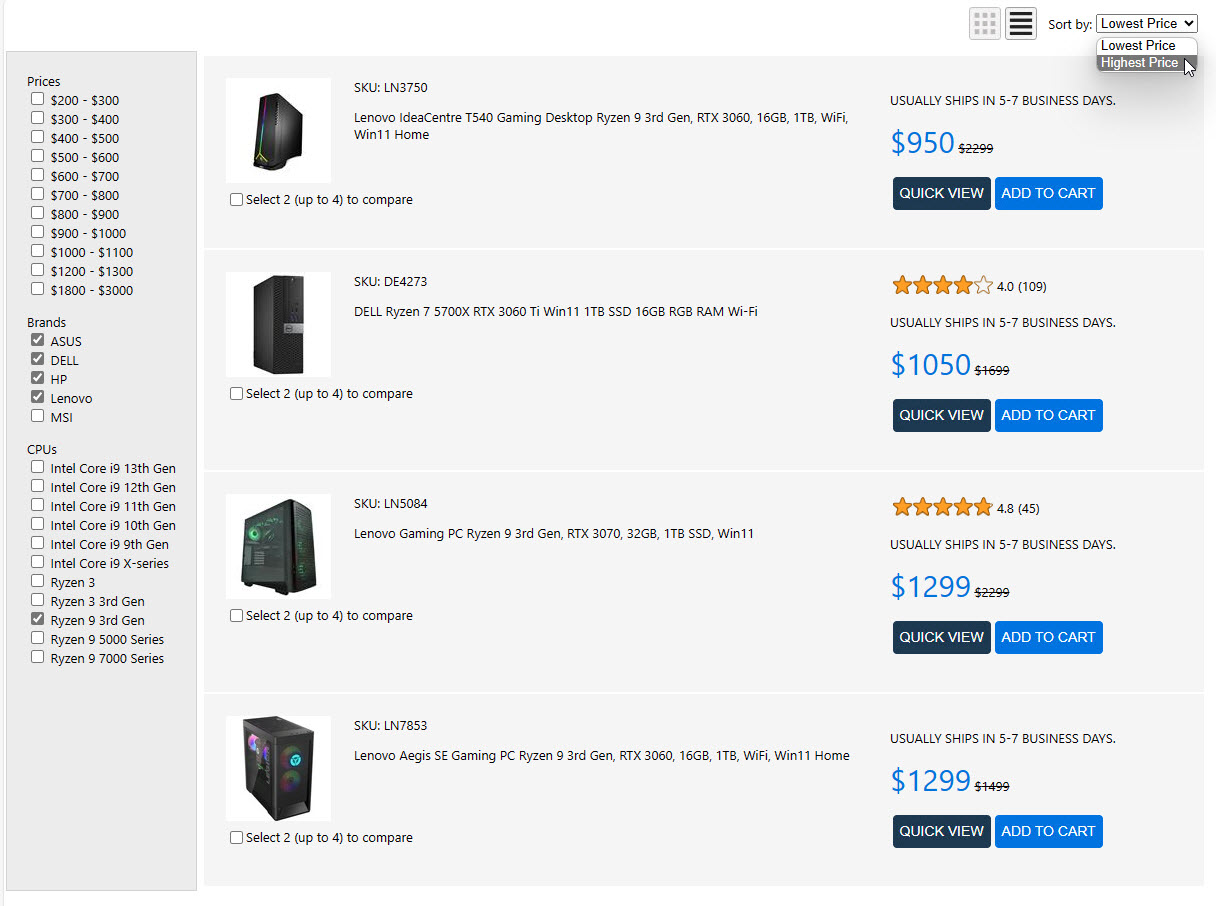Uncheck Ryzen 9 3rd Gen CPU filter
The image size is (1216, 906).
38,620
